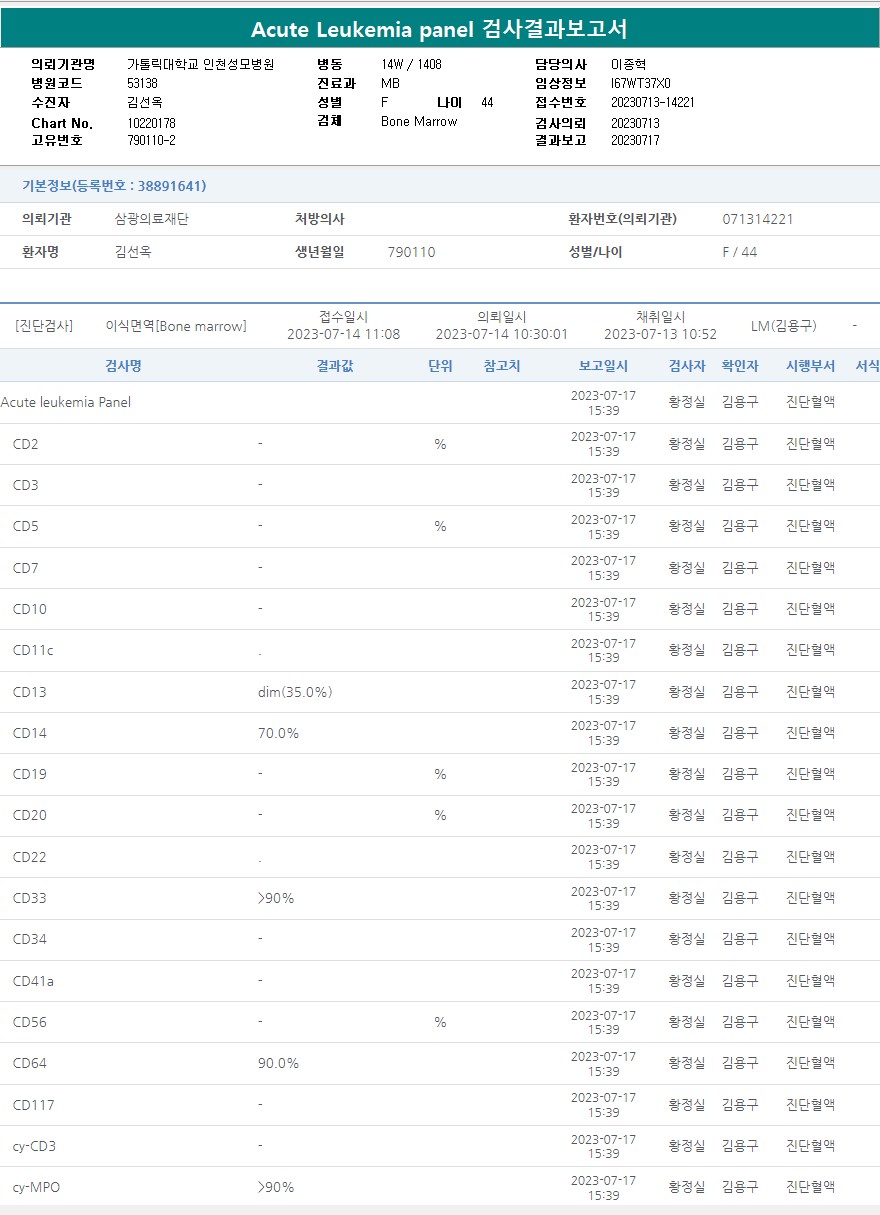The height and width of the screenshot is (1215, 880).
Task: Click the 결과값 column header
Action: pyautogui.click(x=335, y=366)
